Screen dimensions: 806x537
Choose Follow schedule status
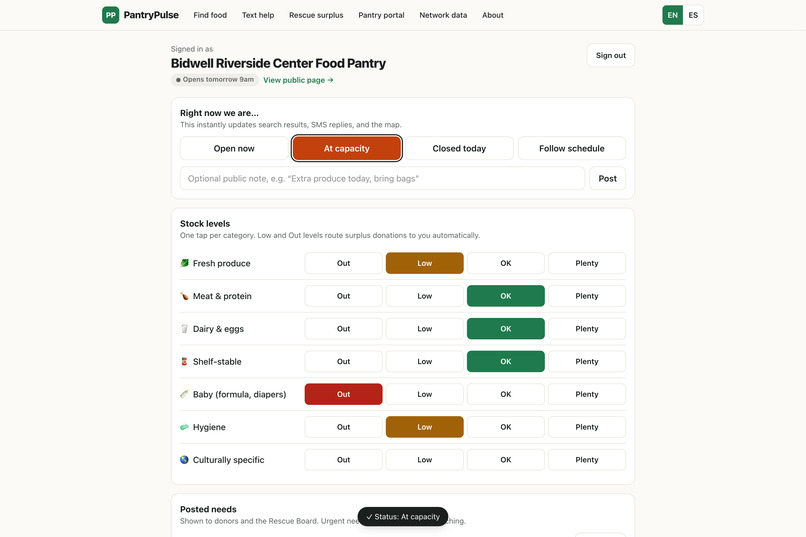[x=572, y=149]
